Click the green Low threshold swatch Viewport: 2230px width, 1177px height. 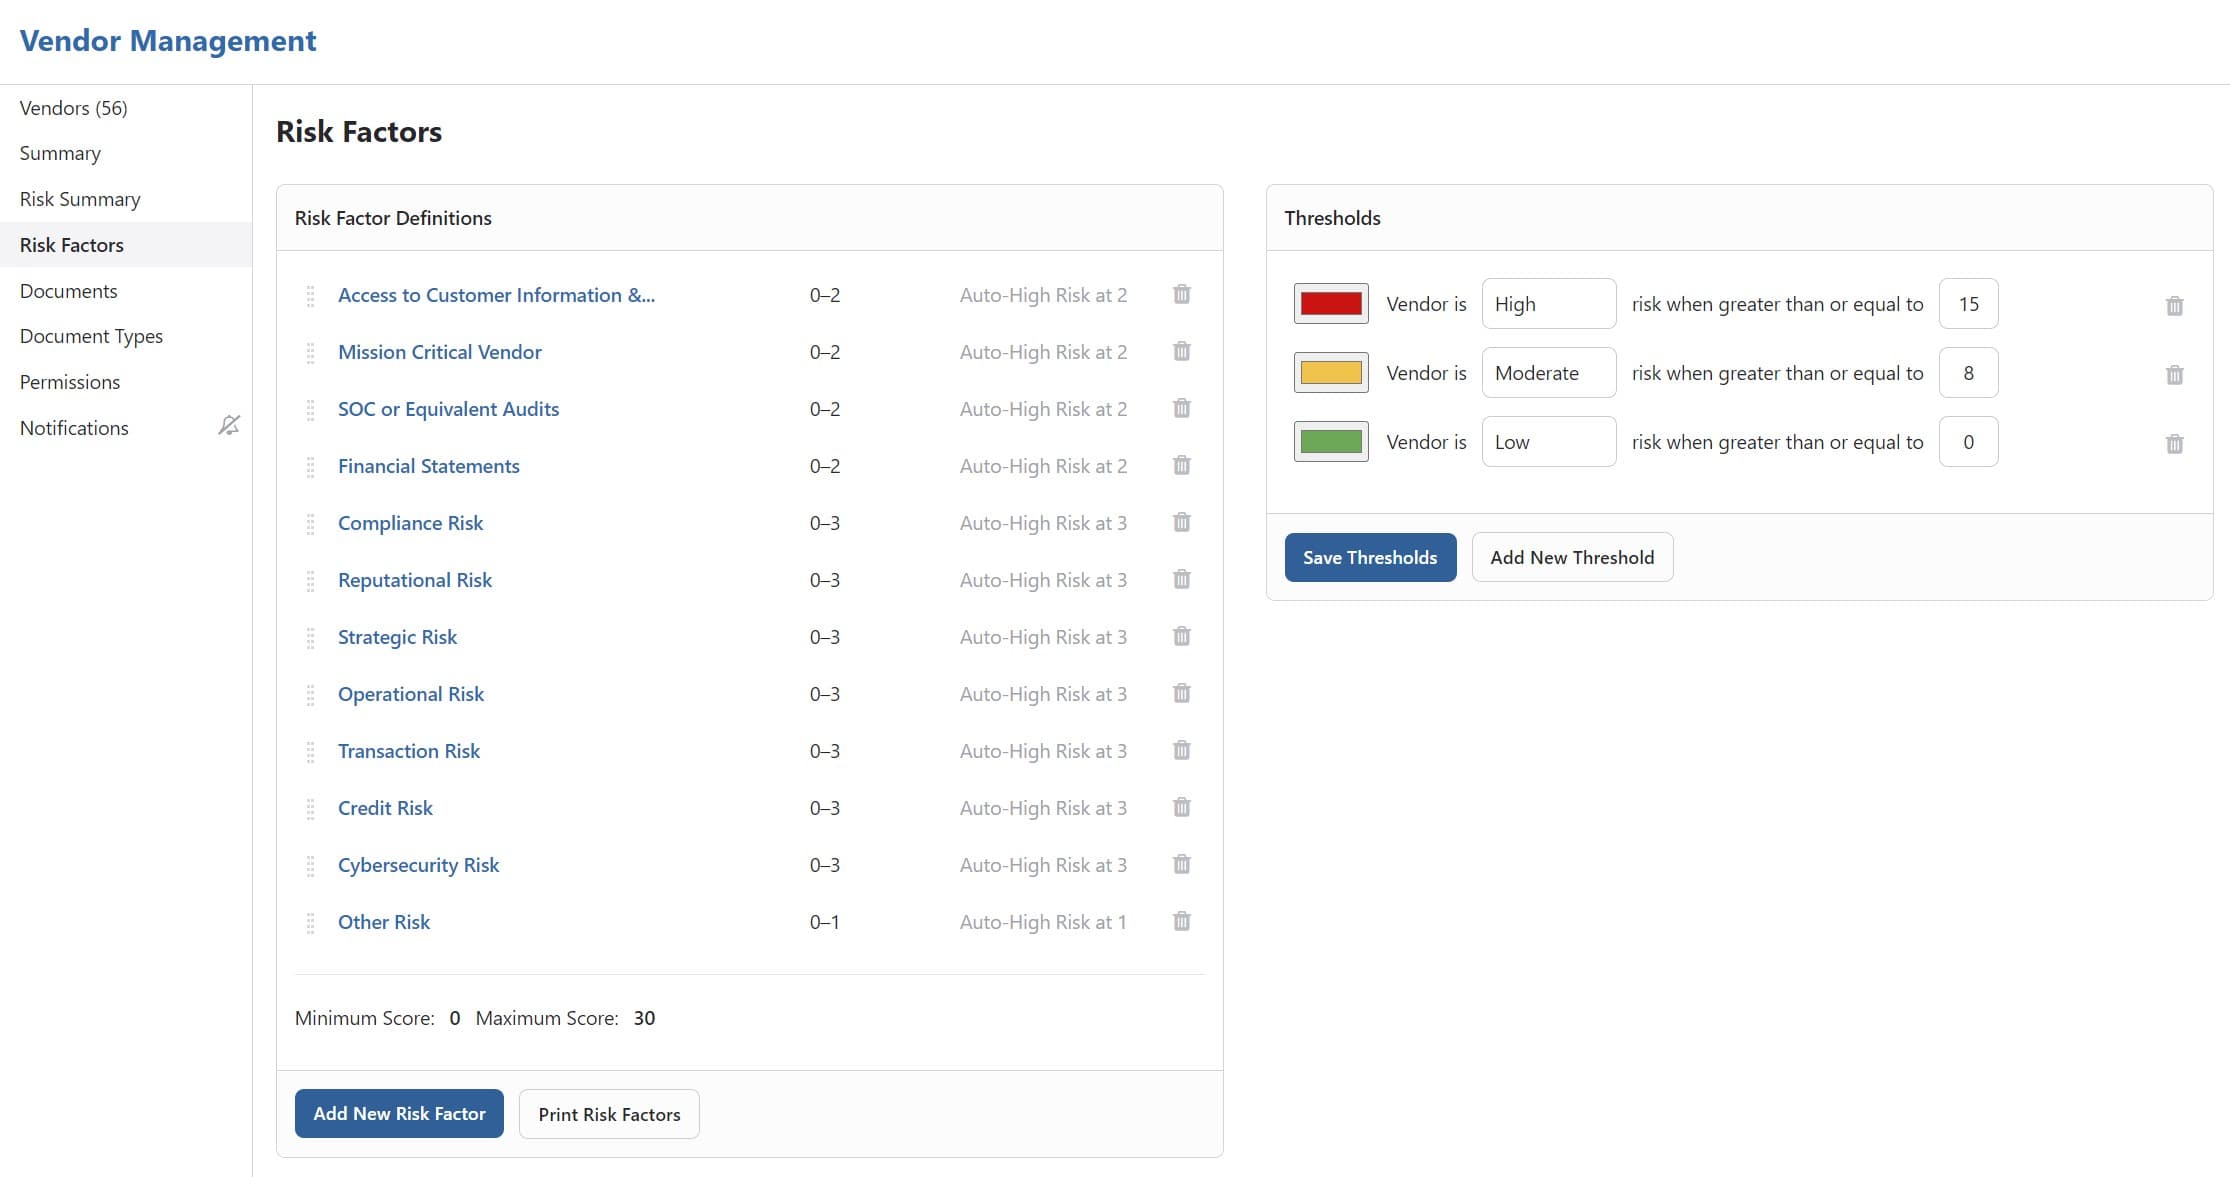(x=1330, y=442)
